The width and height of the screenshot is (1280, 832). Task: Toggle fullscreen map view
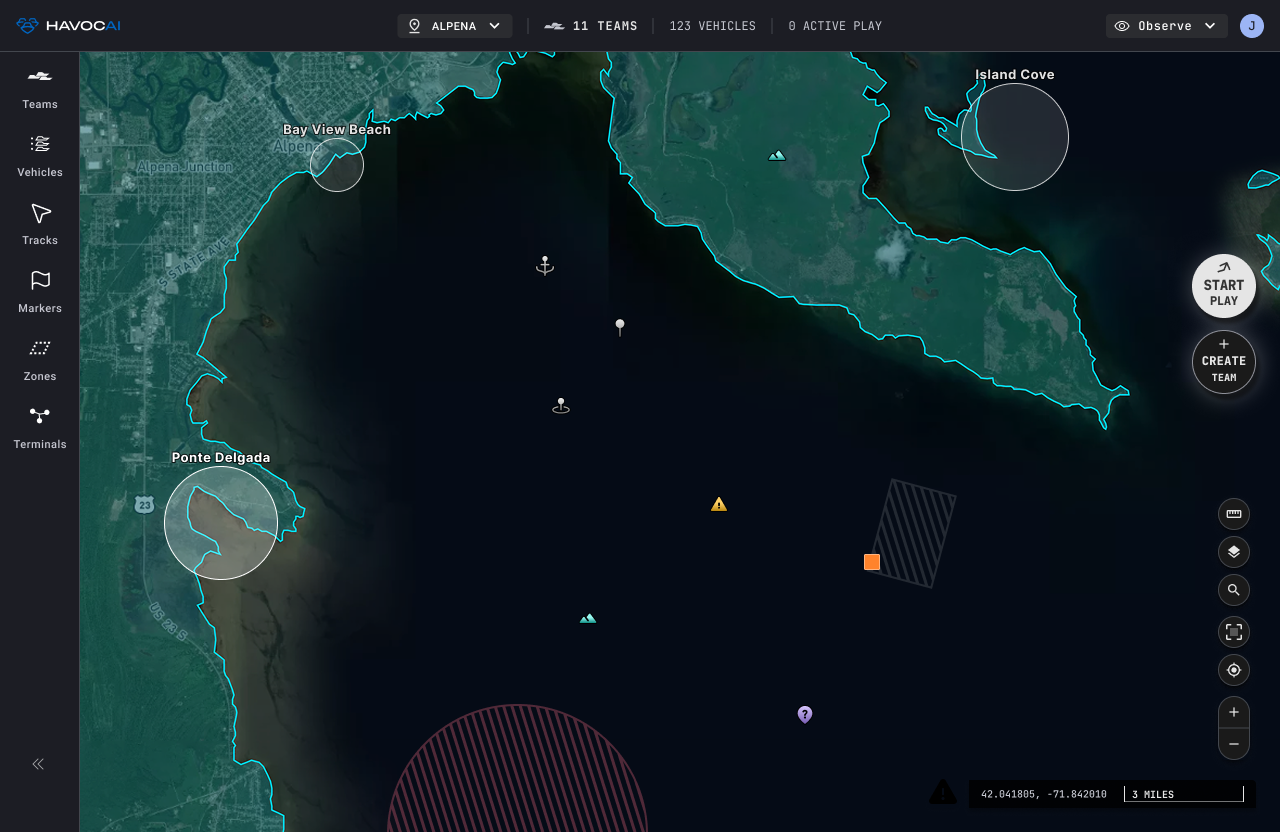pyautogui.click(x=1234, y=632)
